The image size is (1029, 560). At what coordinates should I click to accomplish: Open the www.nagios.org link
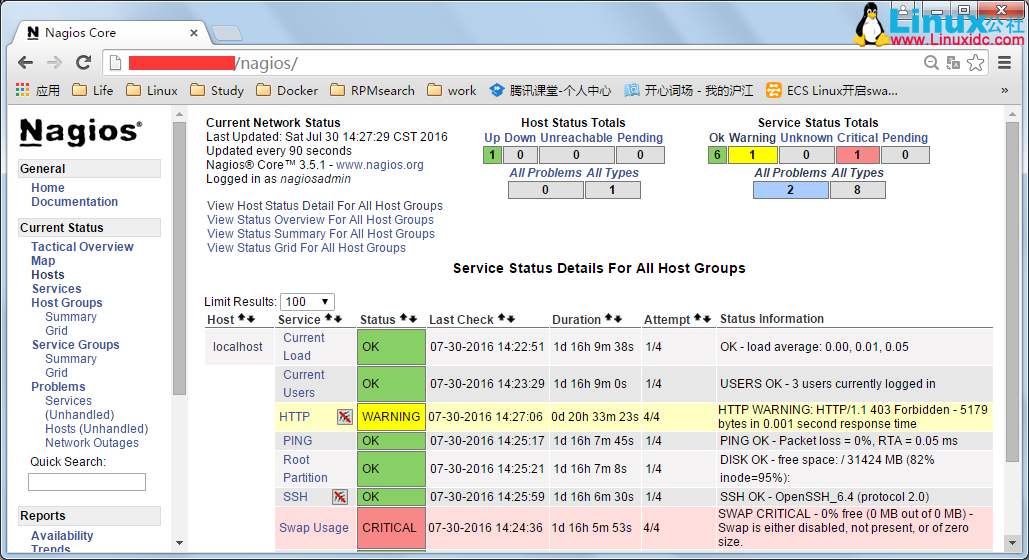point(380,165)
